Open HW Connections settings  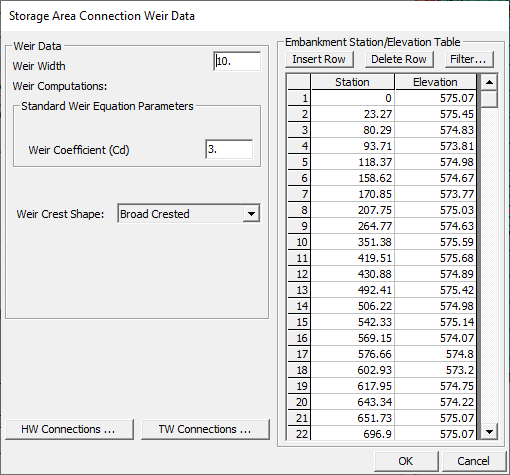(x=69, y=429)
